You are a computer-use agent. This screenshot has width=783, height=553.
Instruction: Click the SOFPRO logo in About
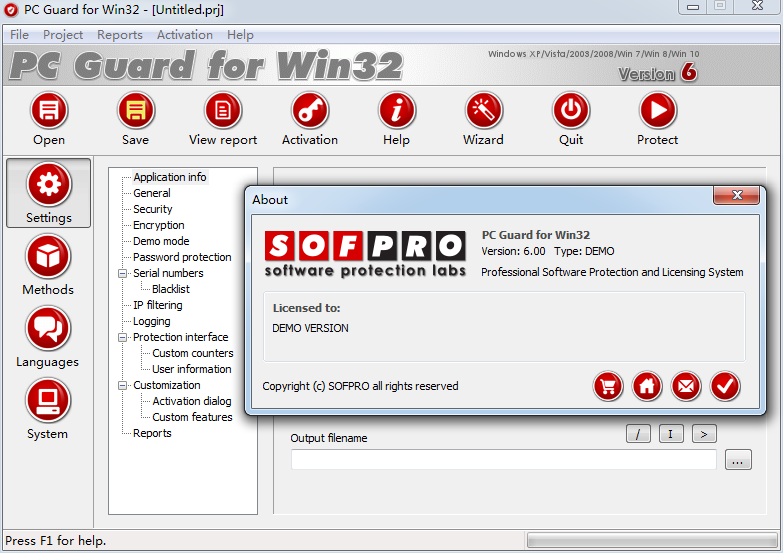tap(365, 254)
